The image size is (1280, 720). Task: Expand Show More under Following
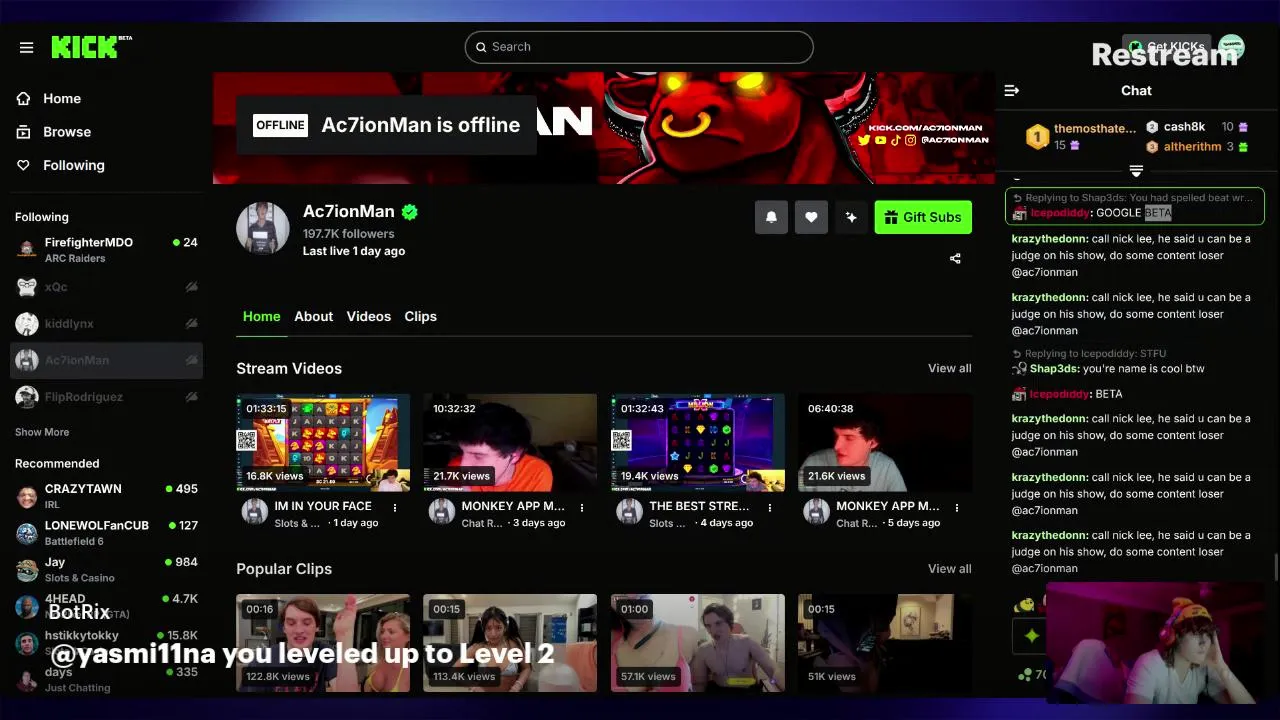(42, 432)
